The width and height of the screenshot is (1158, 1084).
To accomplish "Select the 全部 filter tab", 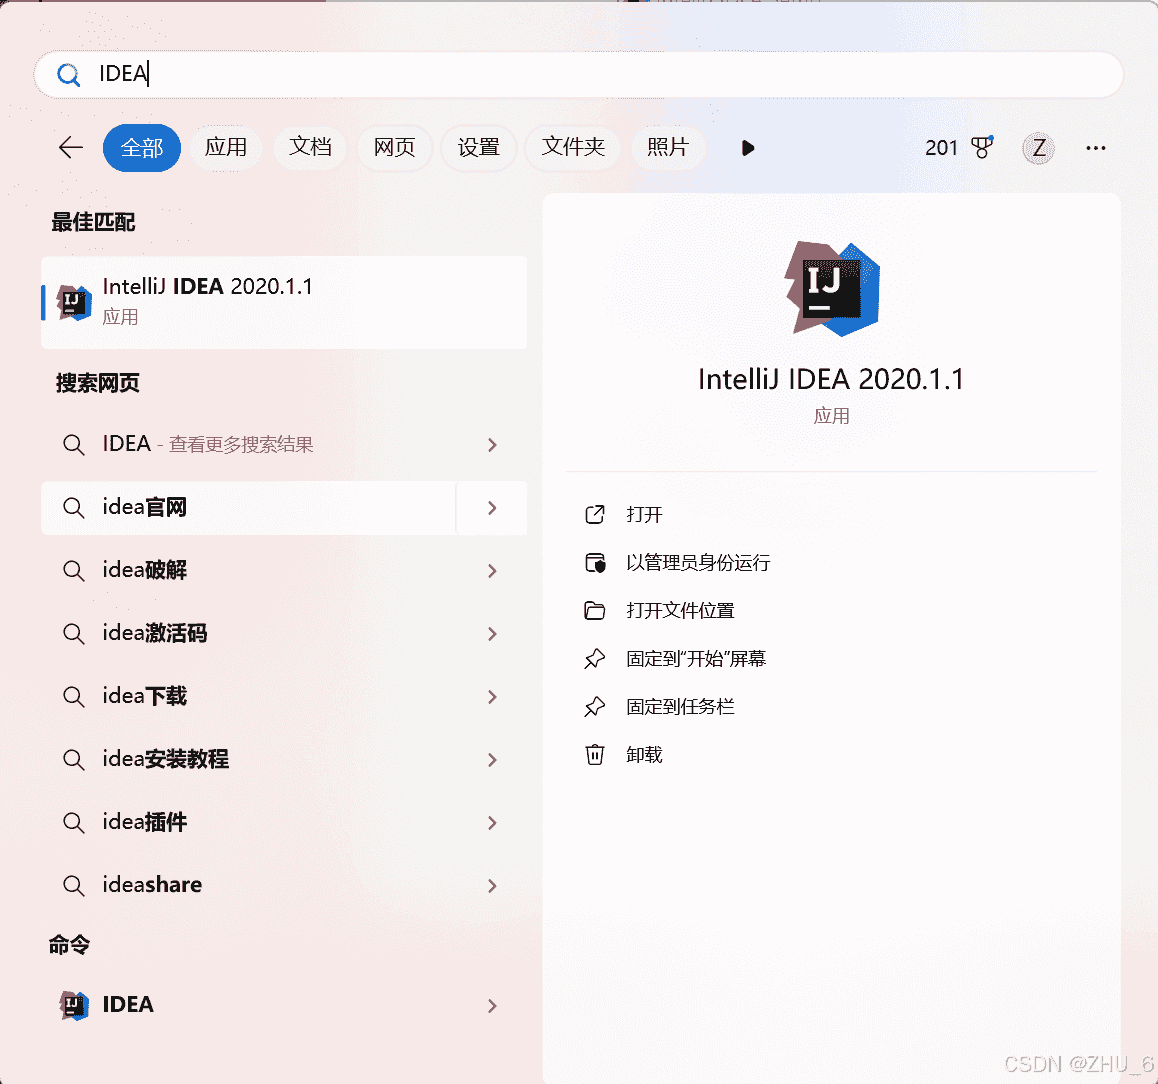I will pyautogui.click(x=142, y=148).
